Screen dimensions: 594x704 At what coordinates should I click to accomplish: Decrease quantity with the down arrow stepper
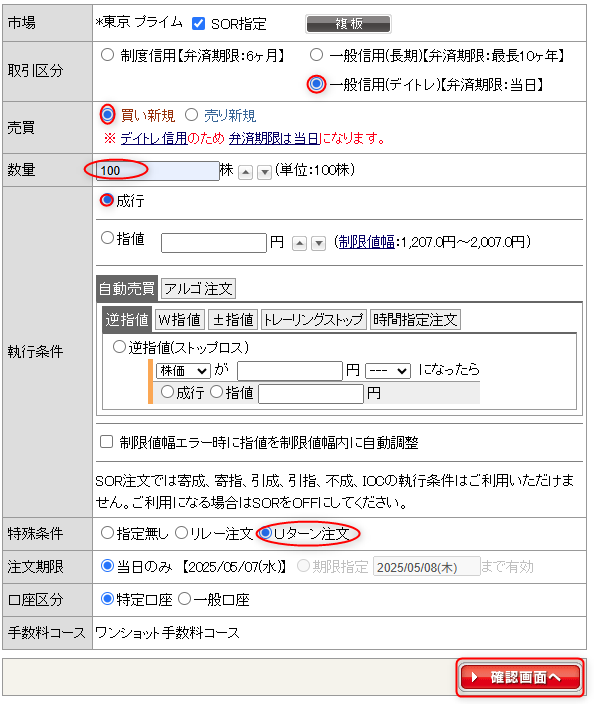[264, 172]
